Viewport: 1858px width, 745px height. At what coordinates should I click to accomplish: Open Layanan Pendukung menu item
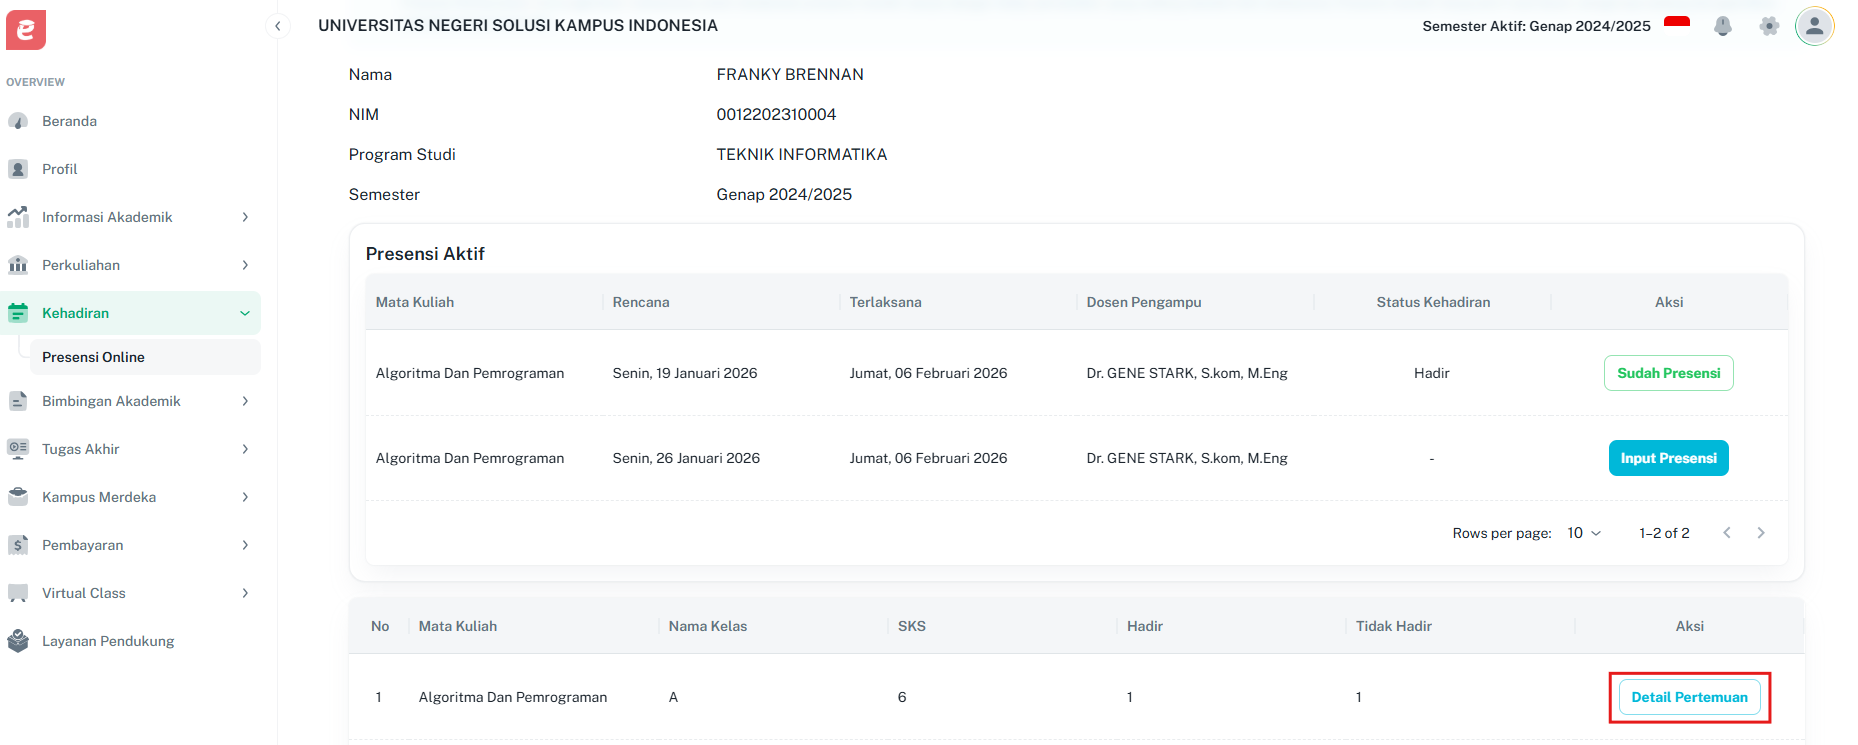coord(130,641)
